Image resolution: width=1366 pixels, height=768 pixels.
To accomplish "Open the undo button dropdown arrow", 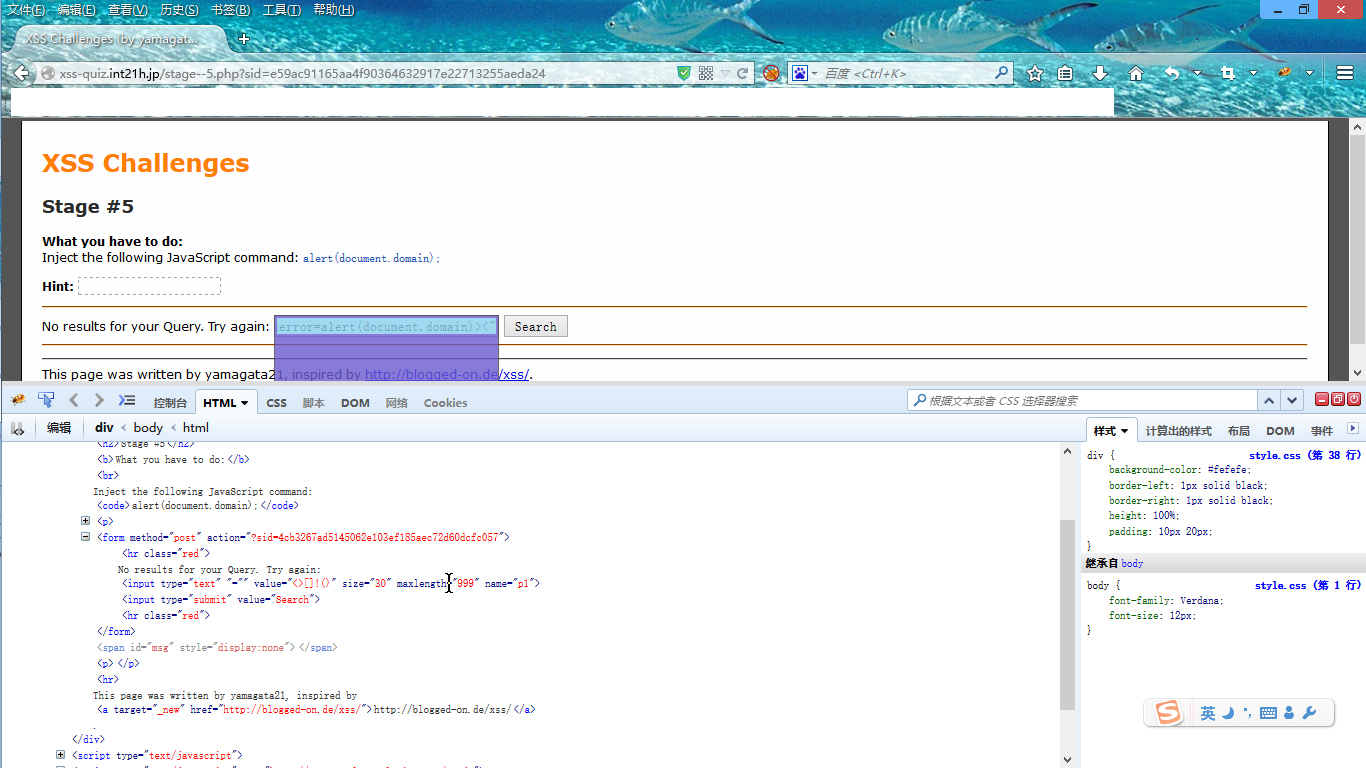I will point(1196,74).
